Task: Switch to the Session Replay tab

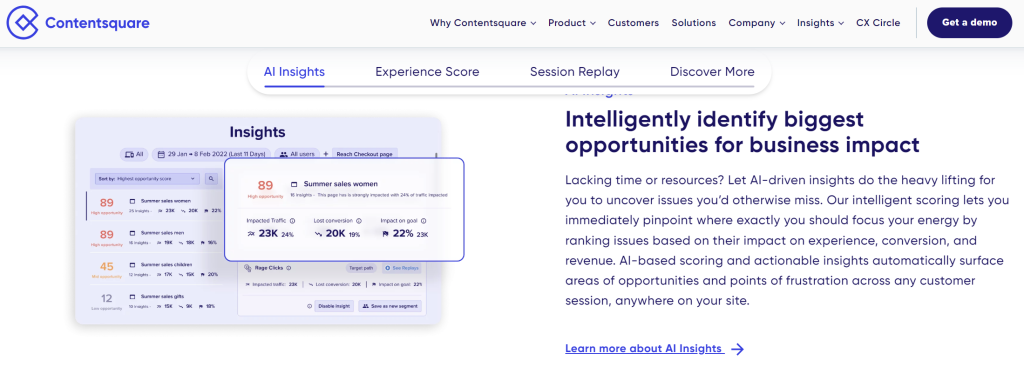Action: coord(575,72)
